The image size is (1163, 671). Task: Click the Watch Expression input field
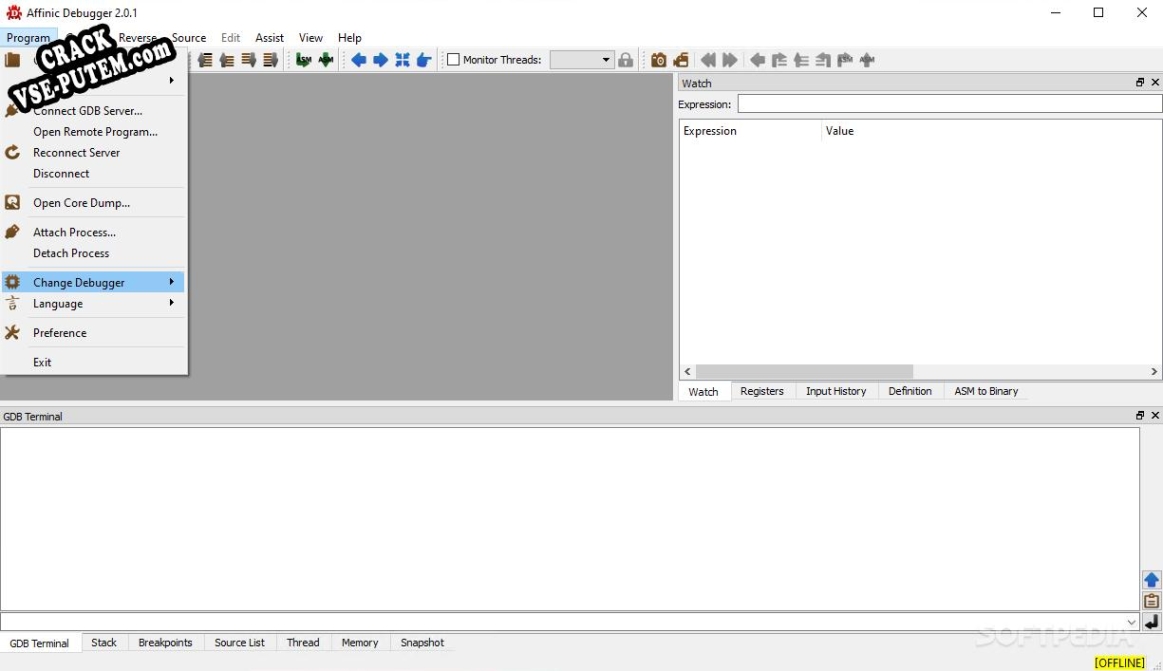(949, 105)
